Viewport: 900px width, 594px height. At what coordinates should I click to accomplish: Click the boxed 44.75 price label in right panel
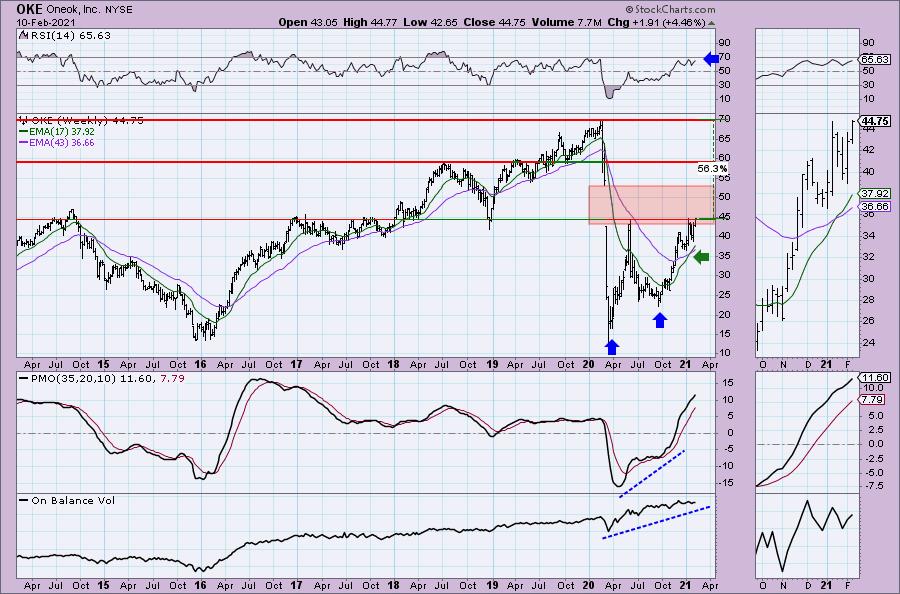coord(875,121)
